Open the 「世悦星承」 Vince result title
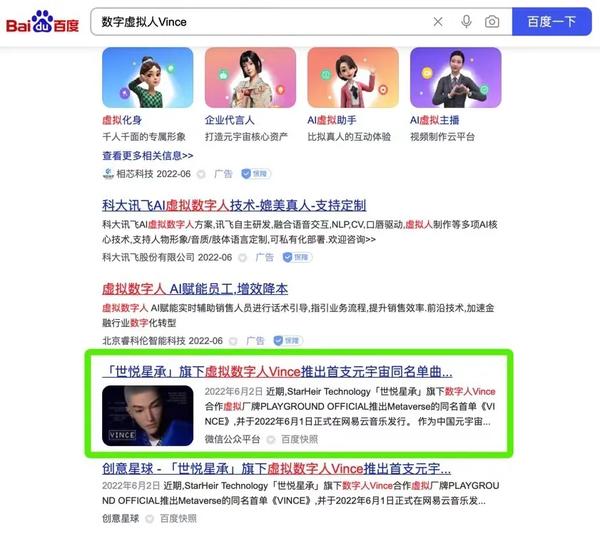The image size is (600, 534). [277, 372]
